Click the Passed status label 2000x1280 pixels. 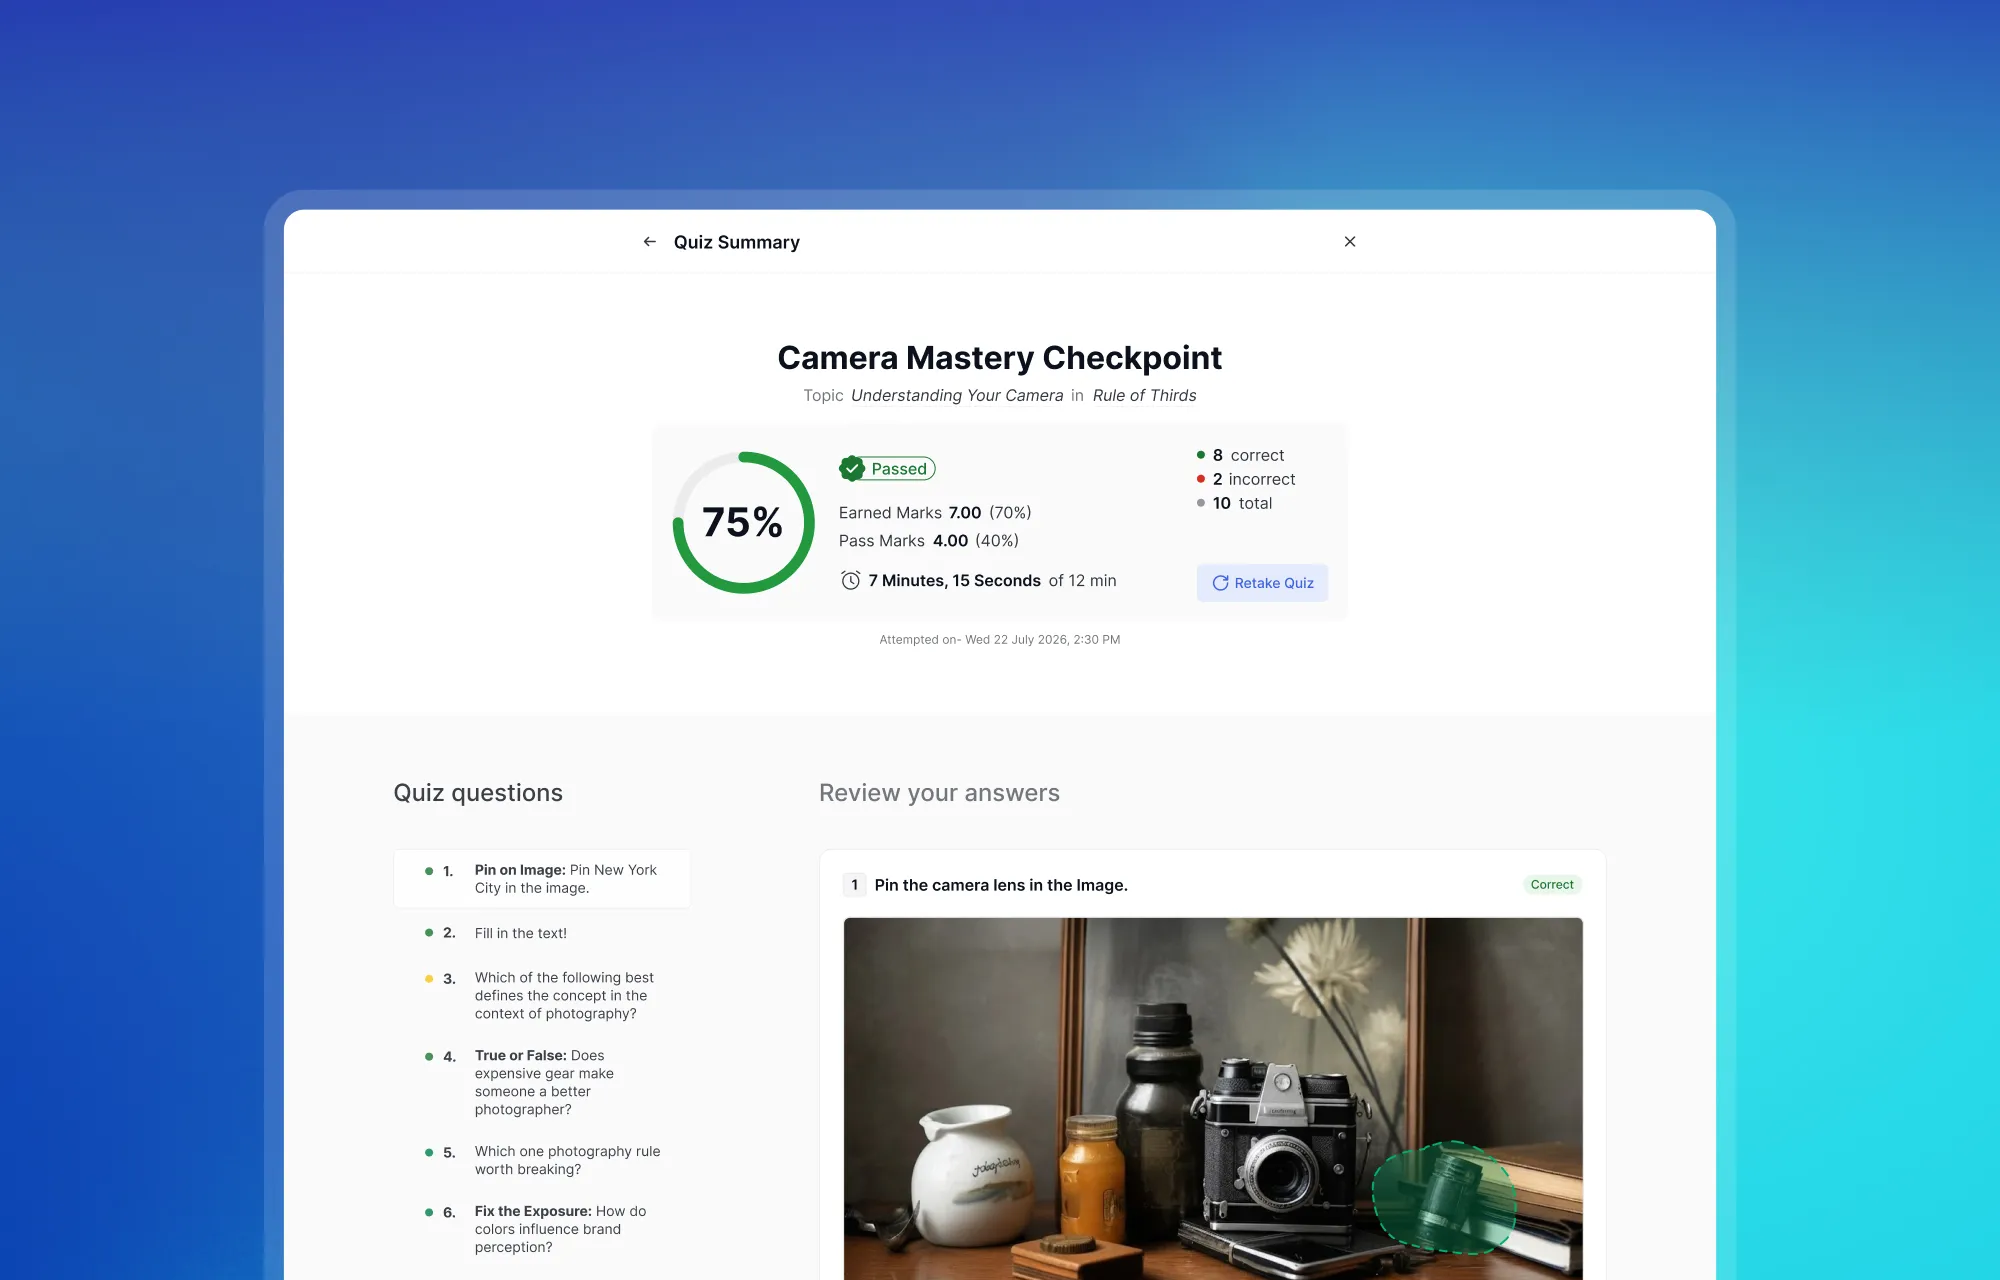click(x=899, y=469)
